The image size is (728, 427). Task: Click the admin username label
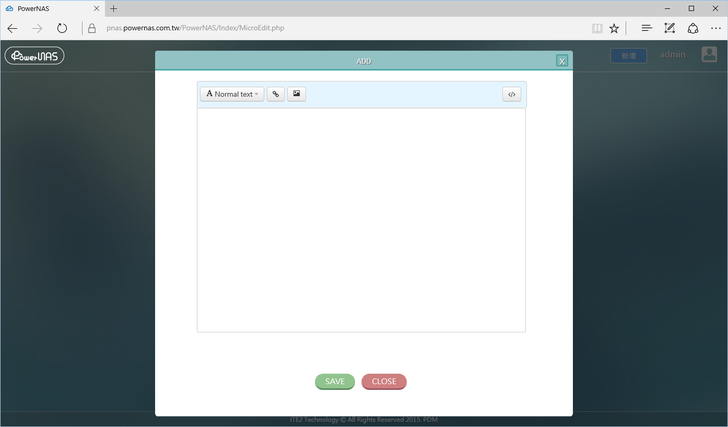672,54
